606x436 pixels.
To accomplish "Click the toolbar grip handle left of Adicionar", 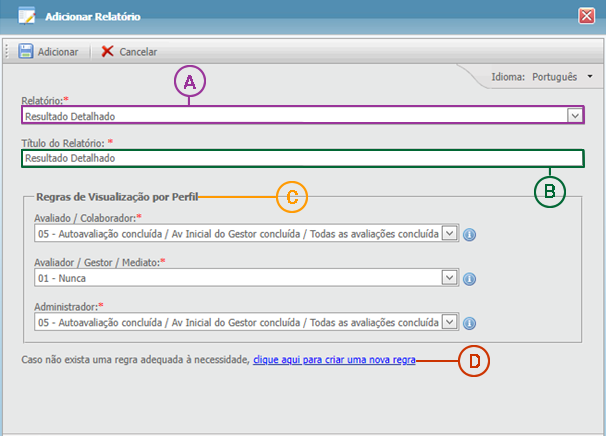I will (8, 51).
